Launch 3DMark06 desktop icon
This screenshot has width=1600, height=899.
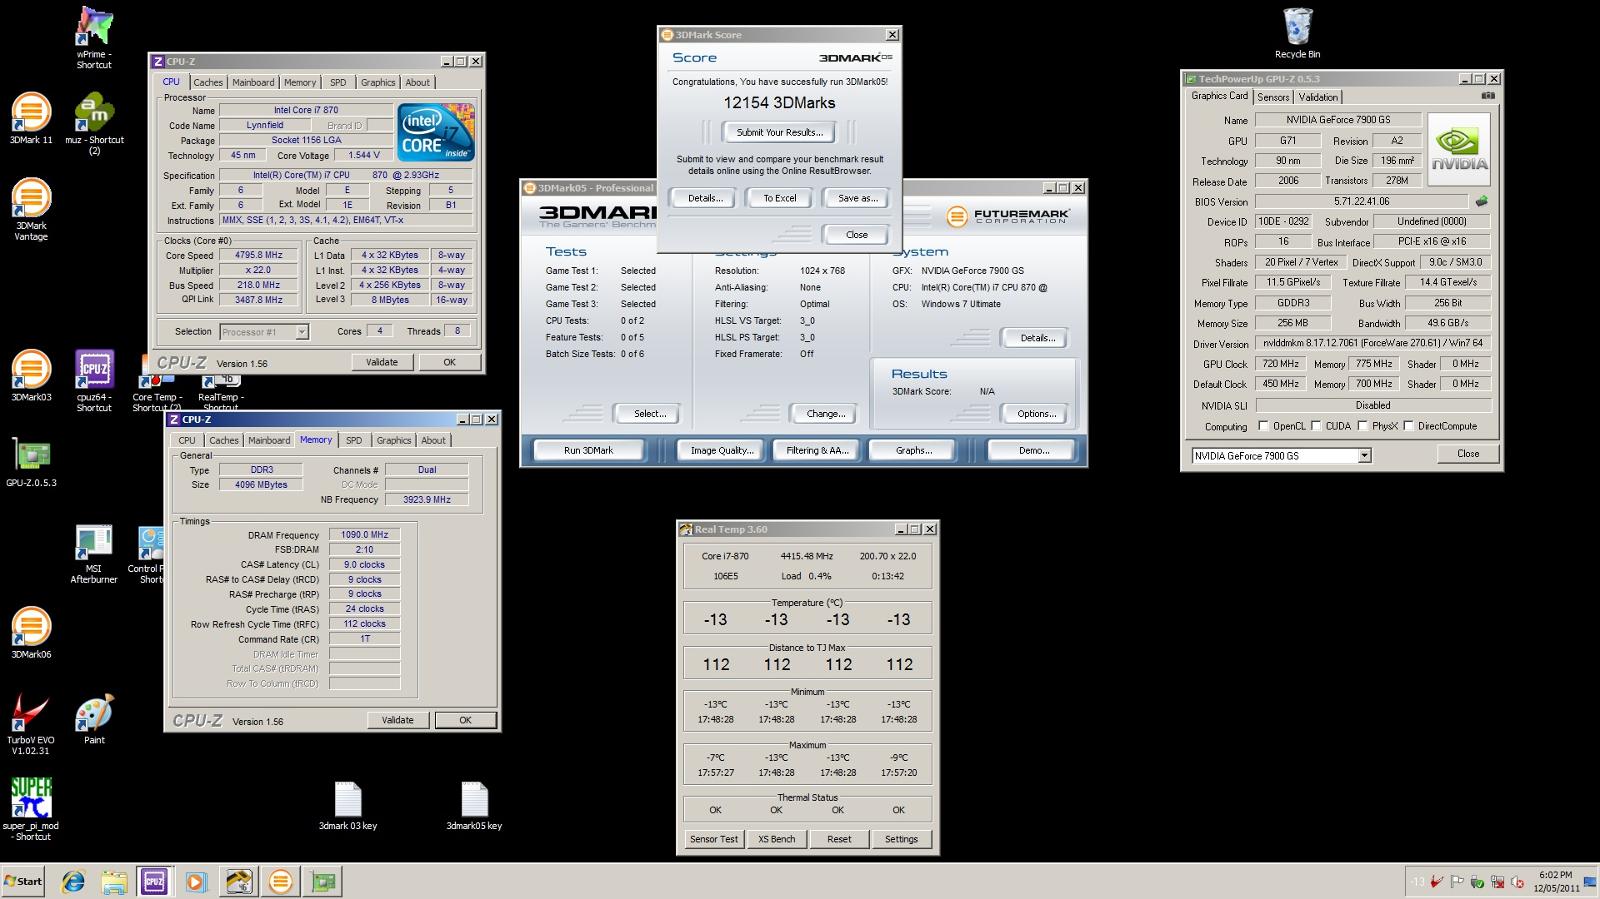pyautogui.click(x=31, y=633)
